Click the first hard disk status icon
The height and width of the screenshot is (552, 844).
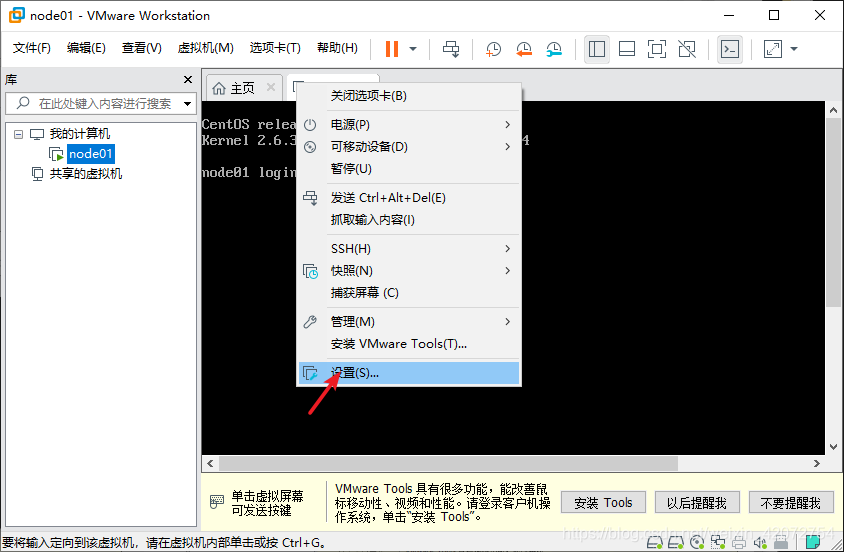[x=654, y=542]
